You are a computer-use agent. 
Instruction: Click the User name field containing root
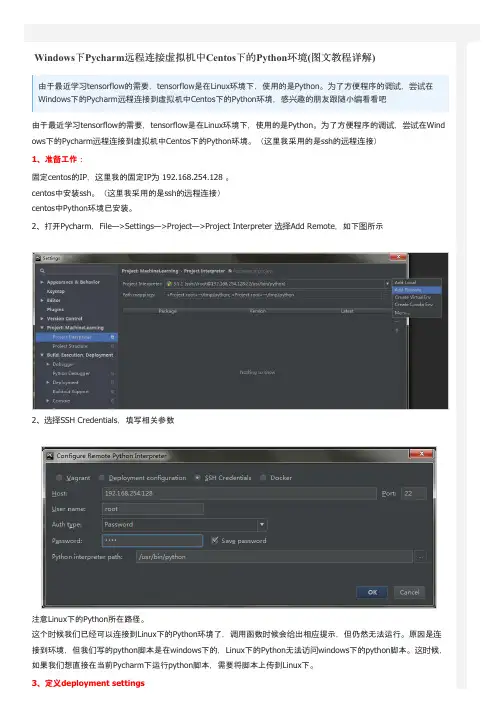(x=152, y=509)
